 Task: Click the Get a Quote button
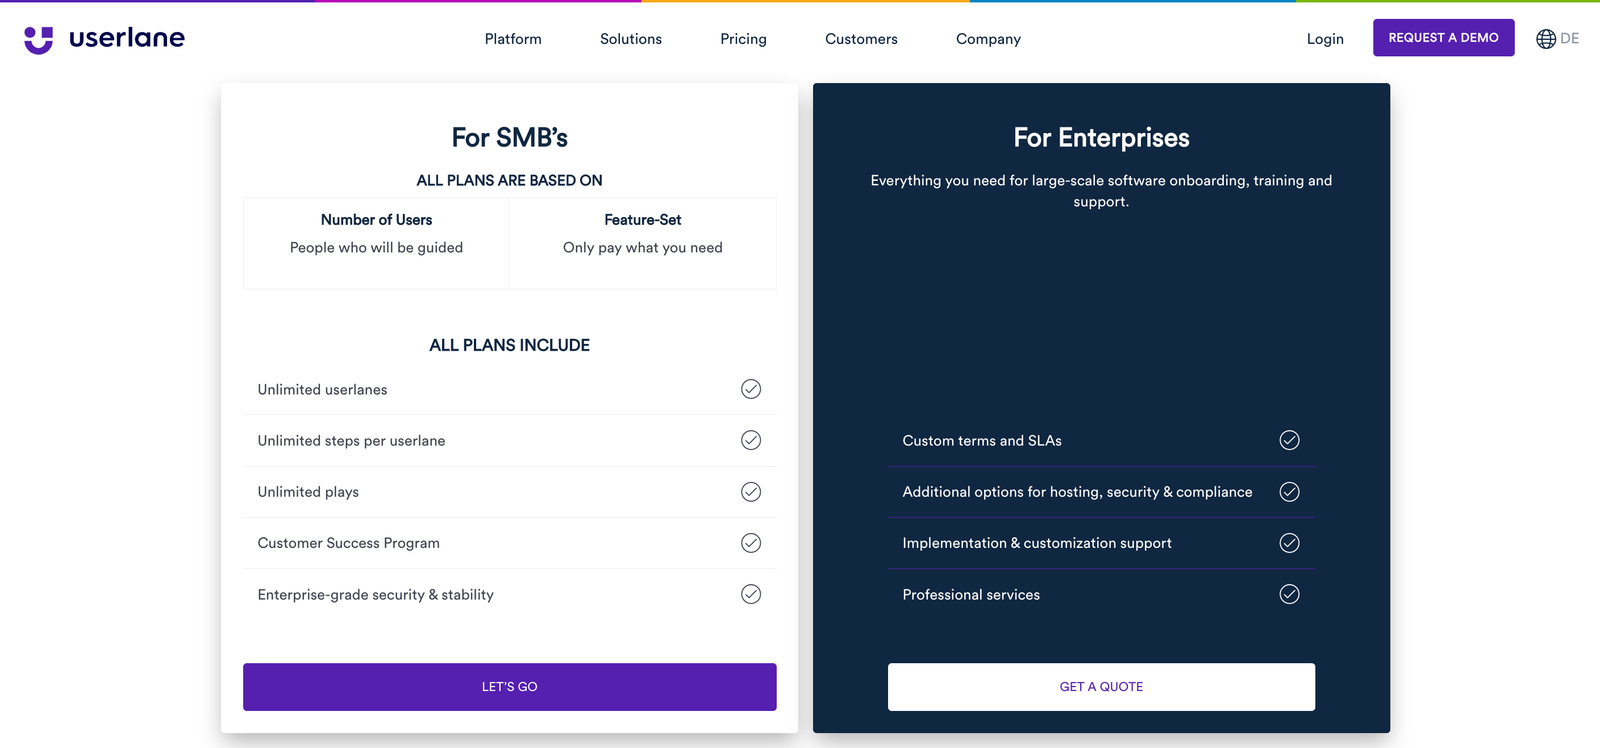1101,687
